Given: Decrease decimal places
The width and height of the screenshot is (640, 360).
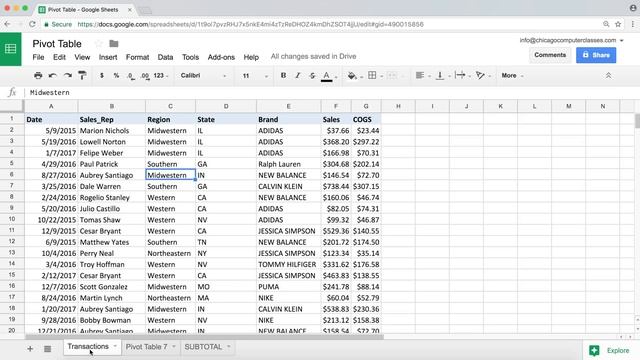Looking at the screenshot, I should tap(131, 76).
